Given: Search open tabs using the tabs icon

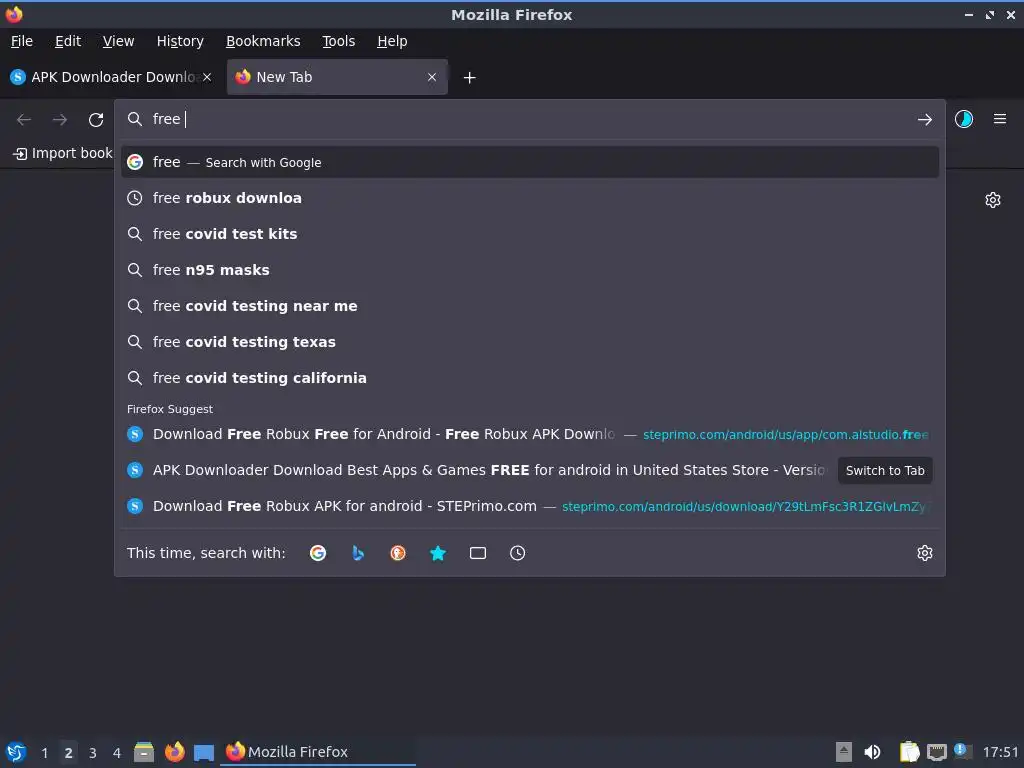Looking at the screenshot, I should [477, 553].
